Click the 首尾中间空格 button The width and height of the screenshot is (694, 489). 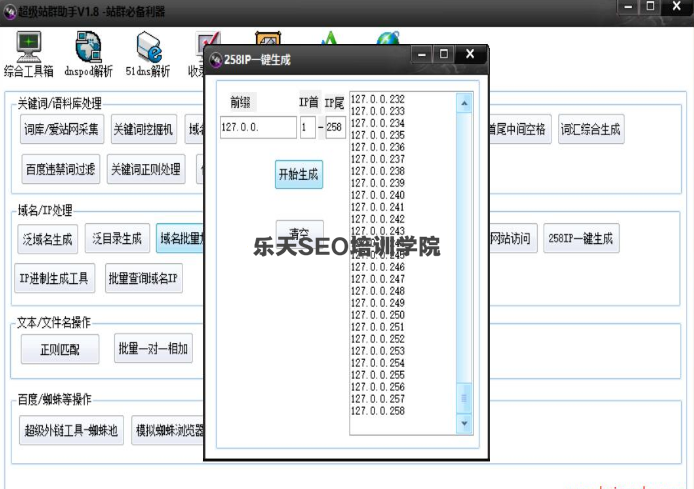[520, 129]
